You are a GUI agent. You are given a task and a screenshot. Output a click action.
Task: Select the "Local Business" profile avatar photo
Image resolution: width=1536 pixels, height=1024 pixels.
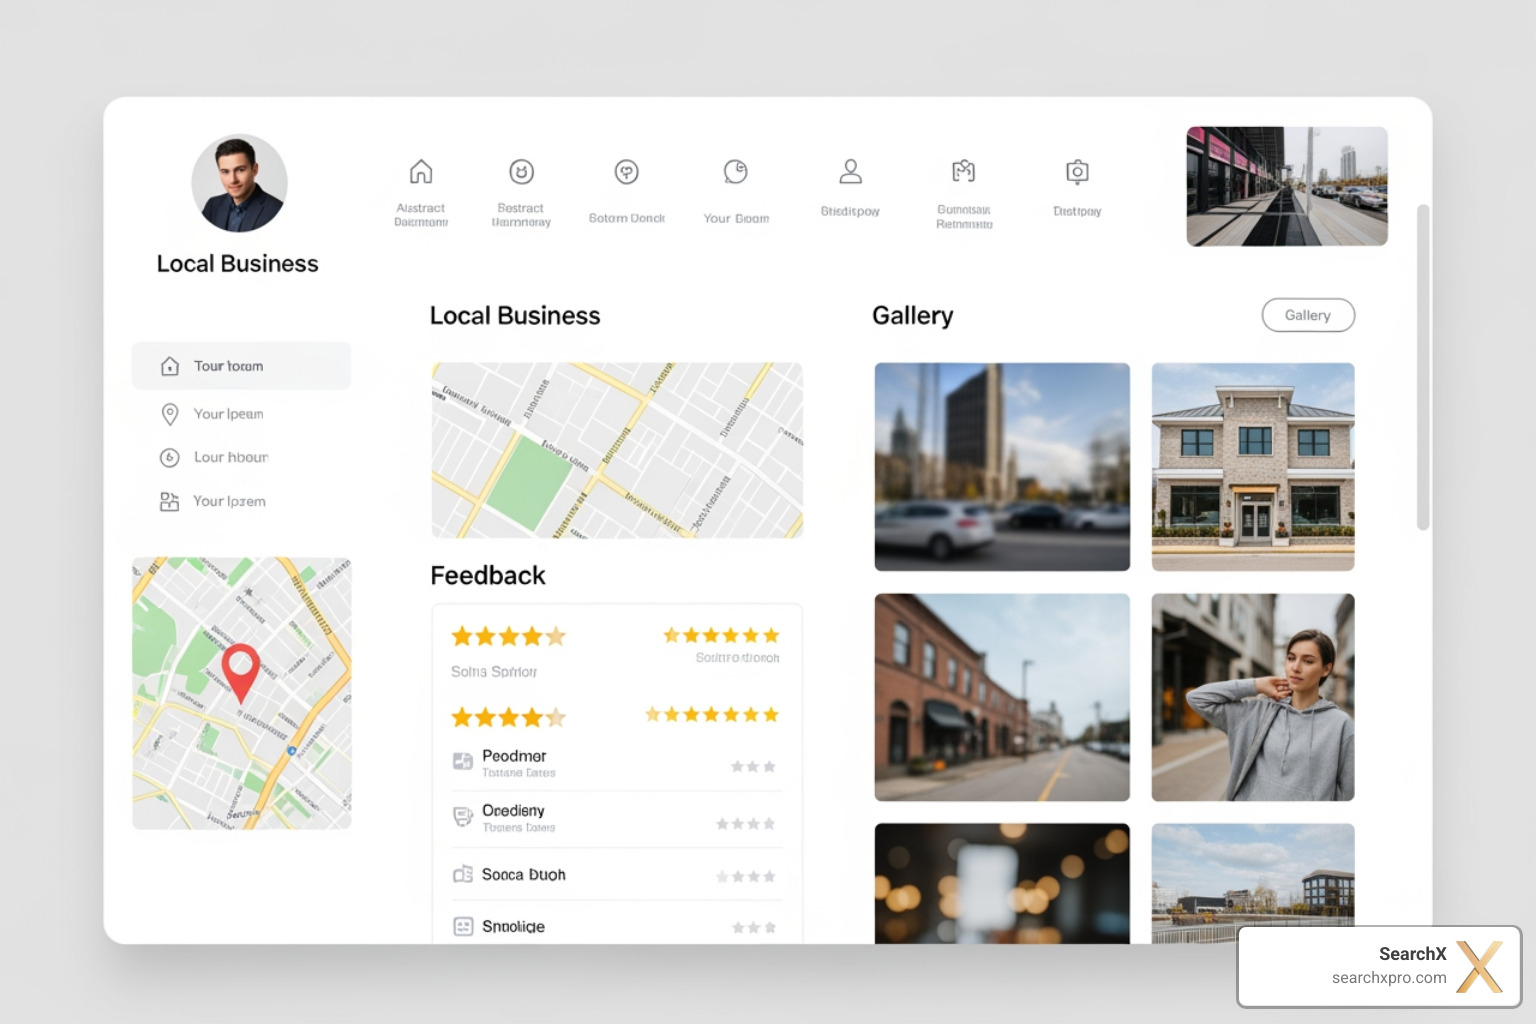click(x=239, y=183)
